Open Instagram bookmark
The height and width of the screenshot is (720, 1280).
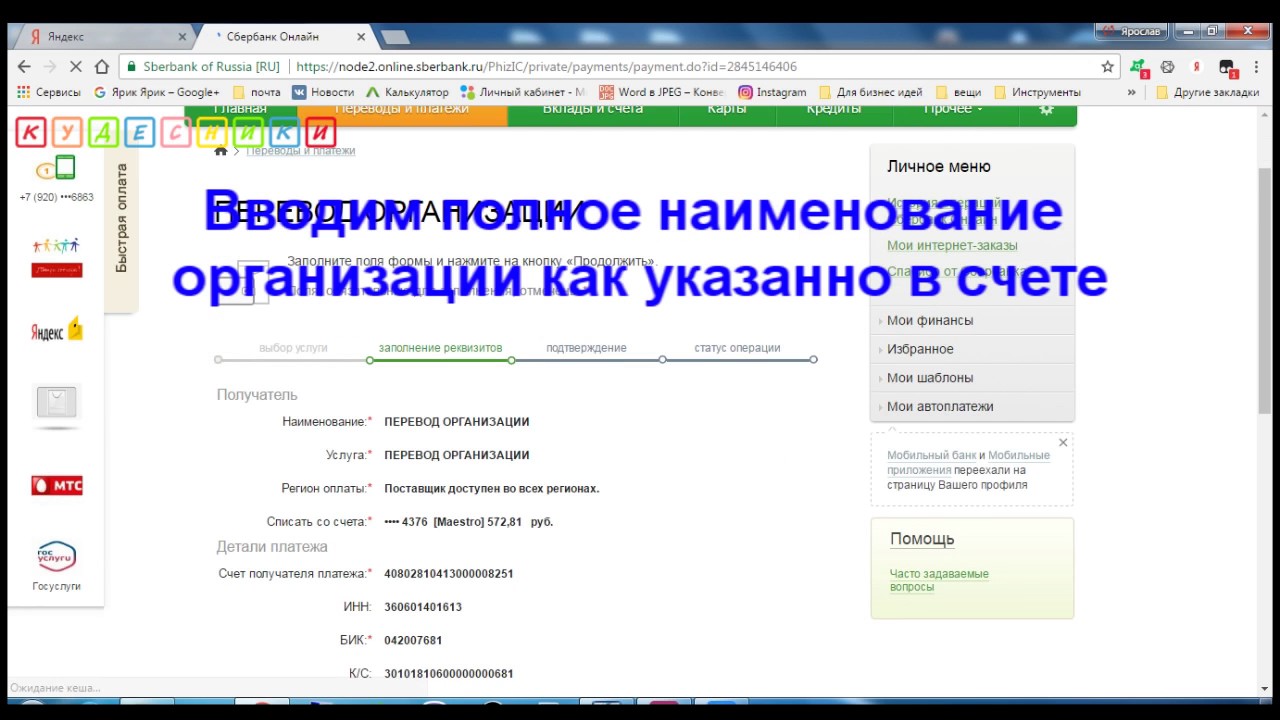[x=772, y=92]
